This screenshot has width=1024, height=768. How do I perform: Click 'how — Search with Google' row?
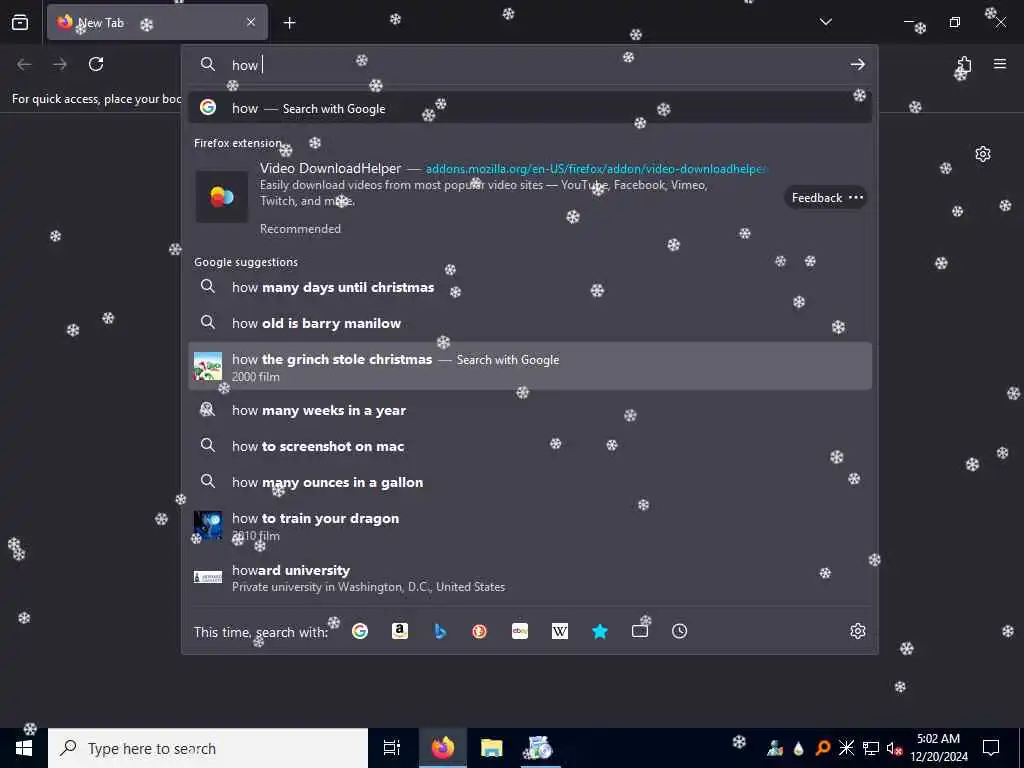tap(530, 108)
